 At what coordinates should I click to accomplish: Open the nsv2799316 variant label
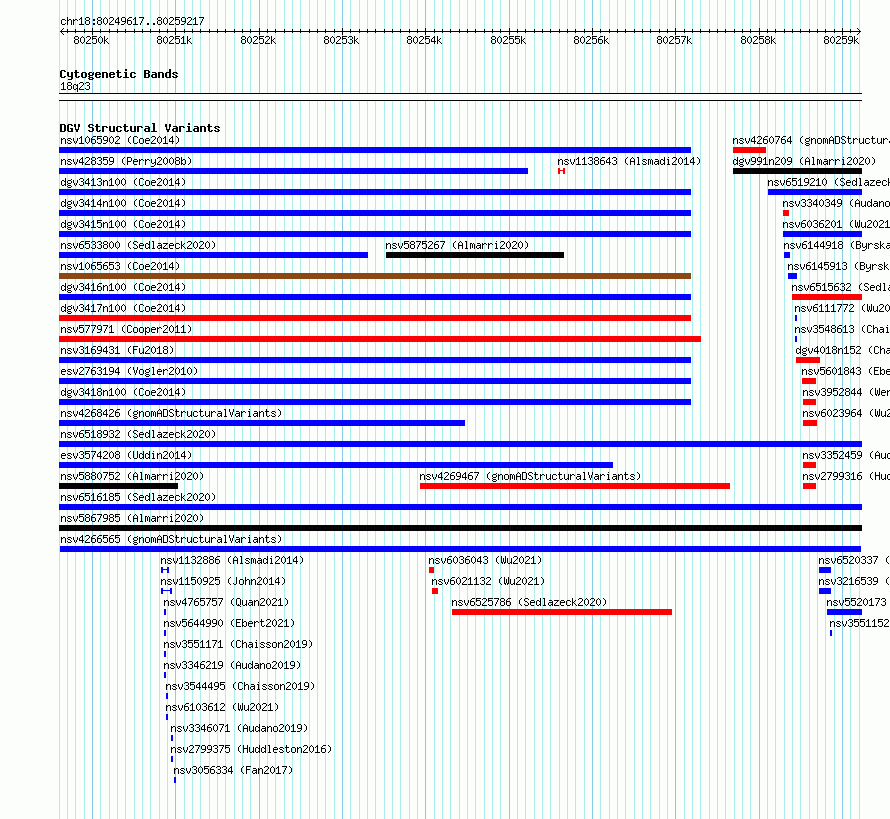coord(846,476)
